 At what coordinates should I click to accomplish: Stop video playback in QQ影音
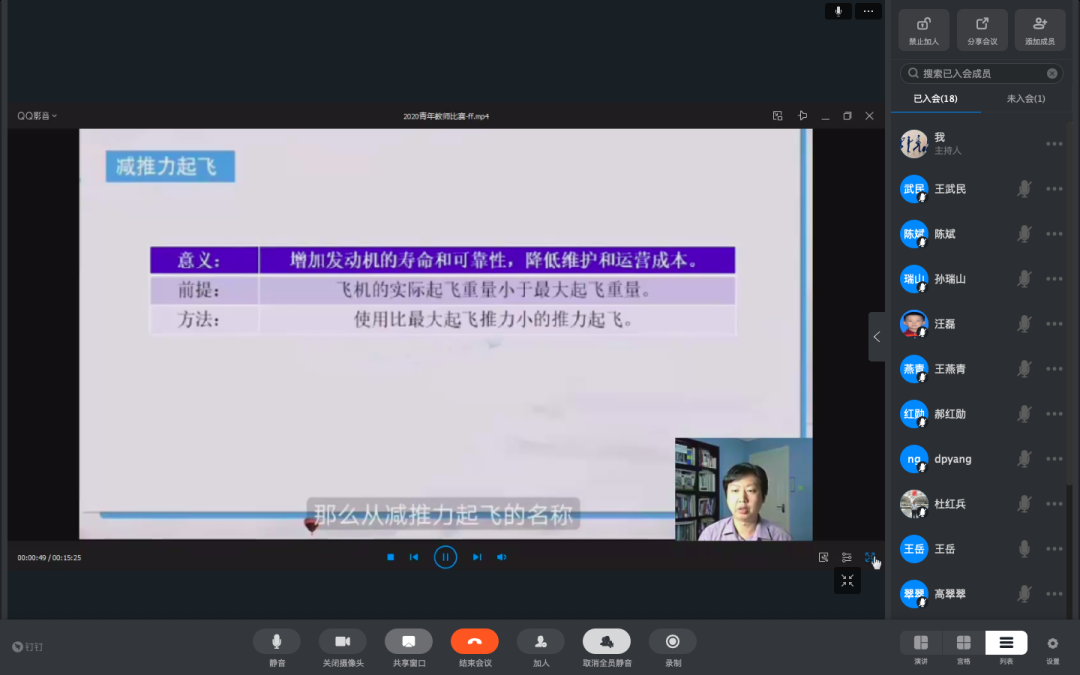tap(391, 557)
